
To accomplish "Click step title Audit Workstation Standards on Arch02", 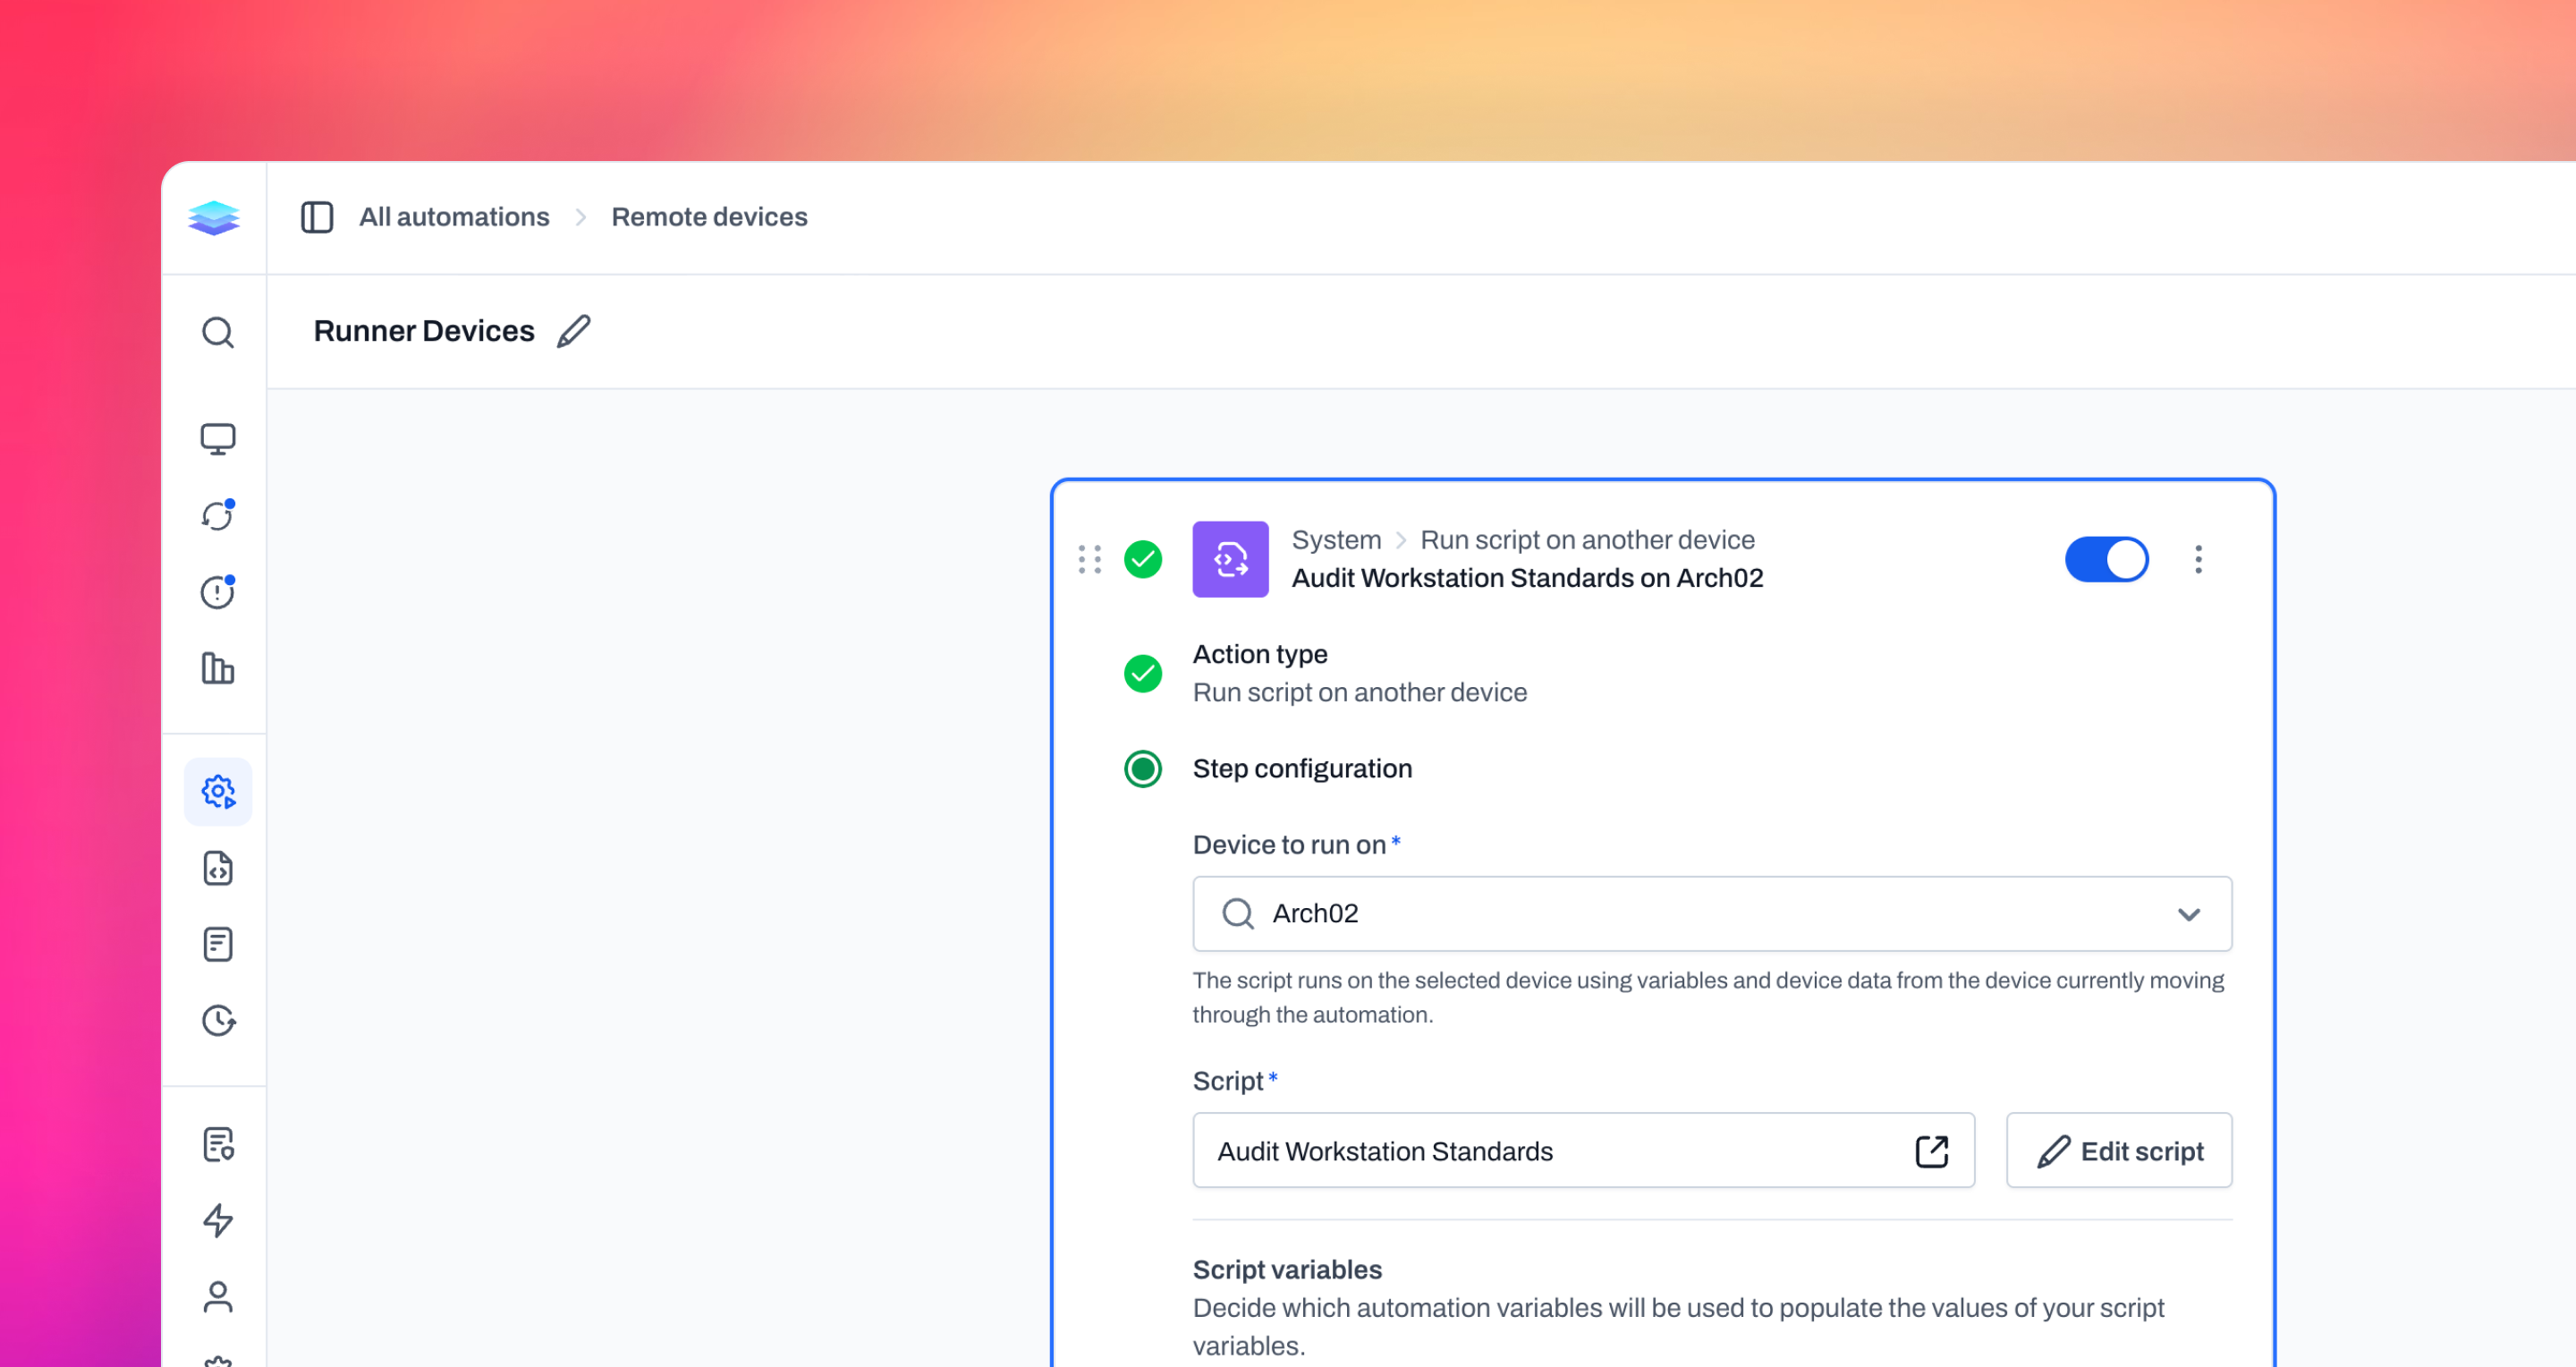I will pyautogui.click(x=1527, y=578).
